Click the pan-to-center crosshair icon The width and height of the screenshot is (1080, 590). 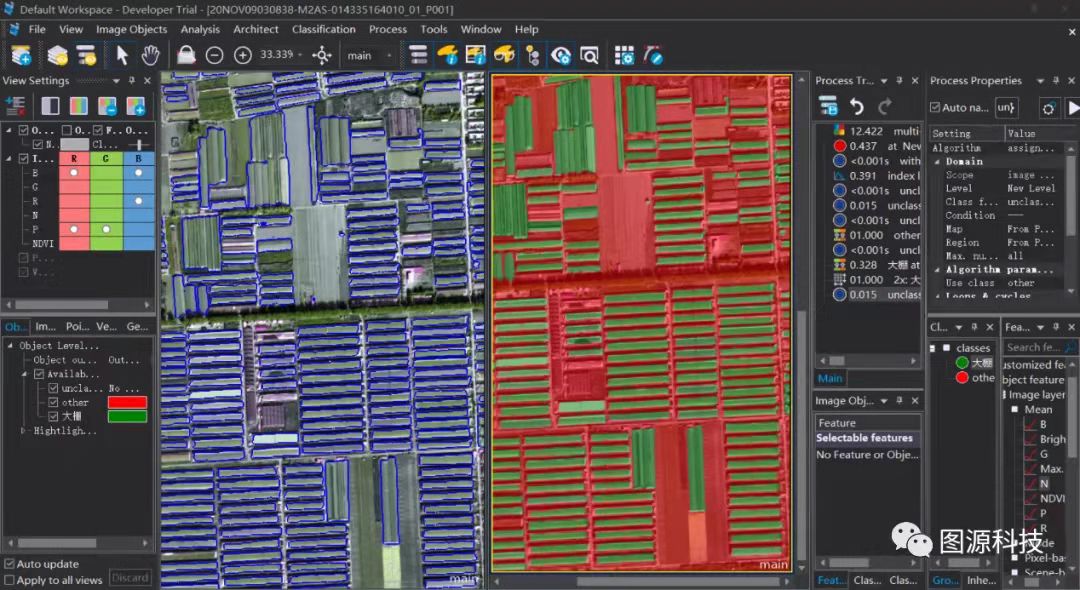pyautogui.click(x=322, y=55)
